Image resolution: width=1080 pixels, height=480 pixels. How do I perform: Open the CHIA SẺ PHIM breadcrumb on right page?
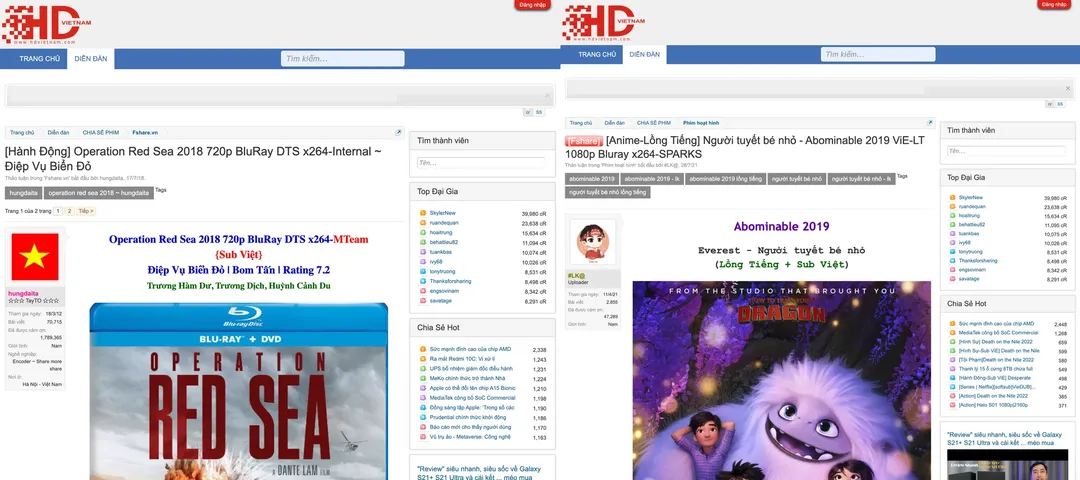tap(653, 122)
